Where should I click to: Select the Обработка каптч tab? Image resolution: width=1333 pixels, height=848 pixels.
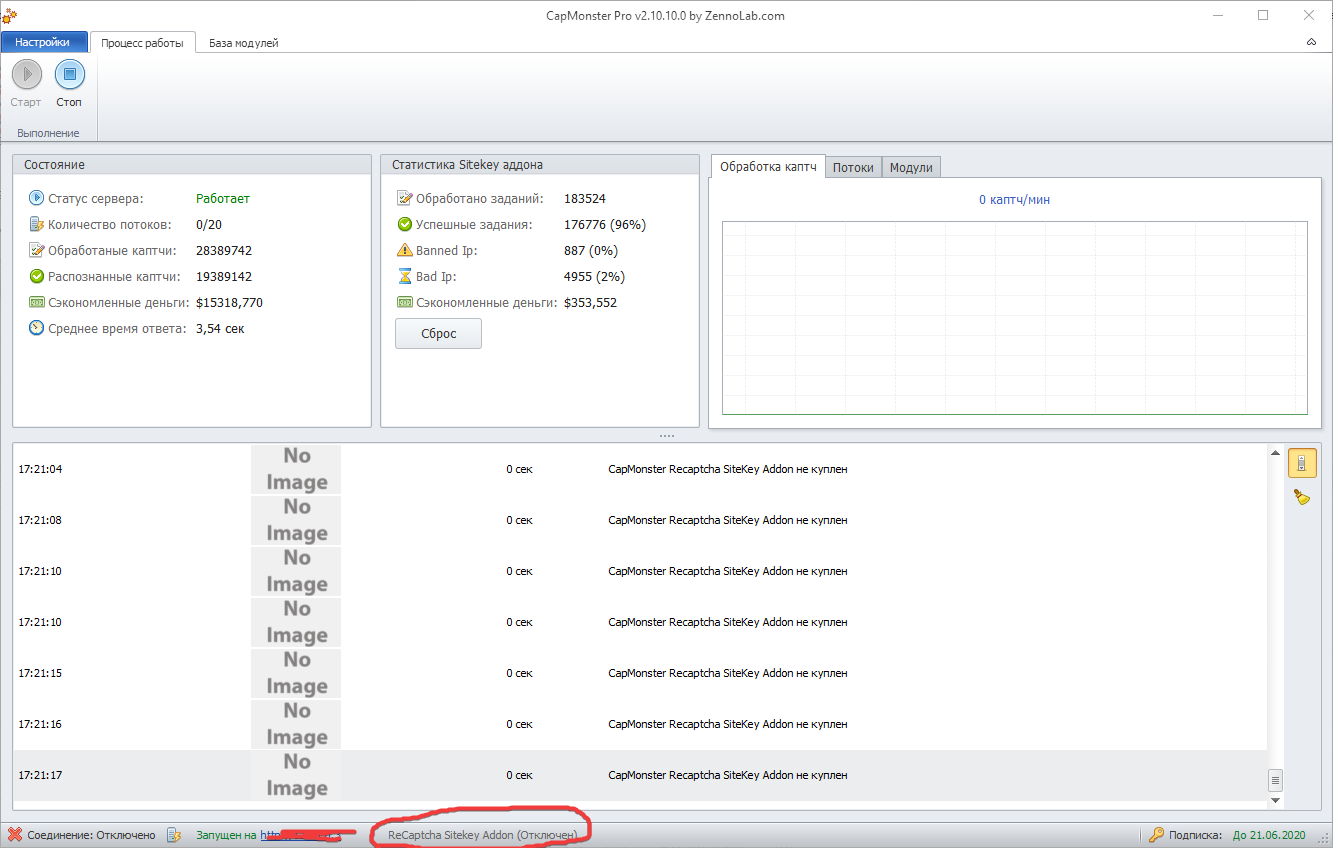point(768,167)
